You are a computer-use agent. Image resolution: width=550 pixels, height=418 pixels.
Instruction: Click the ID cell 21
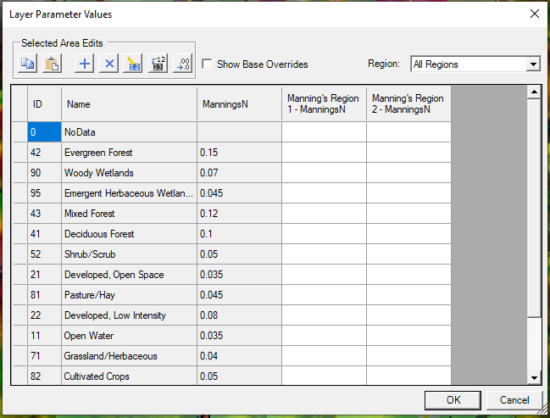(x=45, y=275)
